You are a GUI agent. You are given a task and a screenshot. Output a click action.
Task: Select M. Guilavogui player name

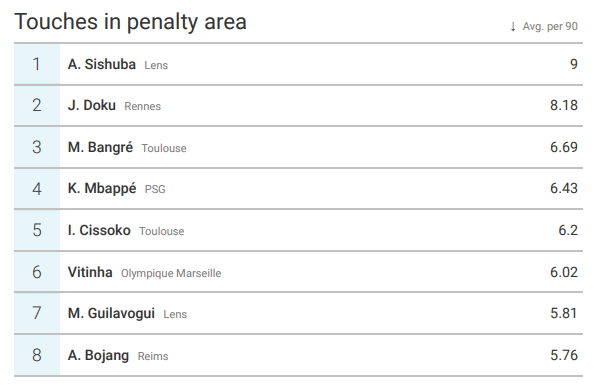pyautogui.click(x=111, y=313)
